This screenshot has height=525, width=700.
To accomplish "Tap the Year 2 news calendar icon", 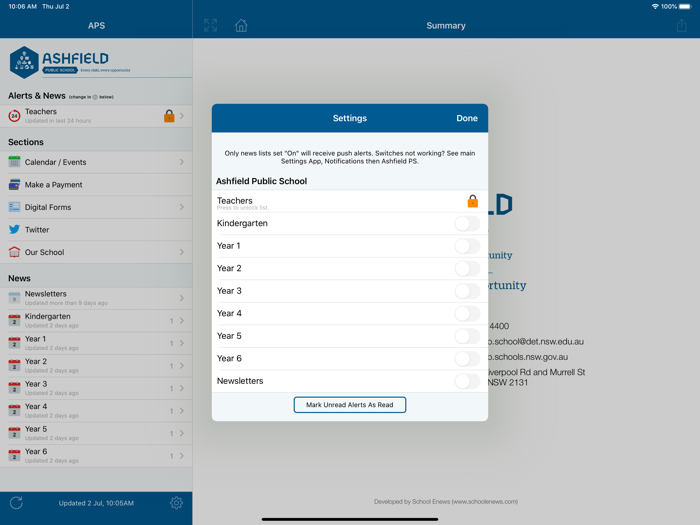I will pyautogui.click(x=14, y=365).
